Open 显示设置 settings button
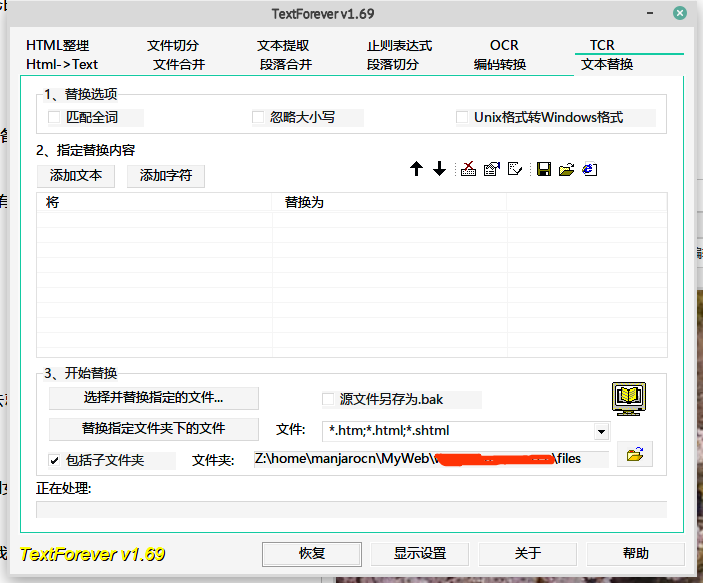This screenshot has height=583, width=703. tap(420, 554)
